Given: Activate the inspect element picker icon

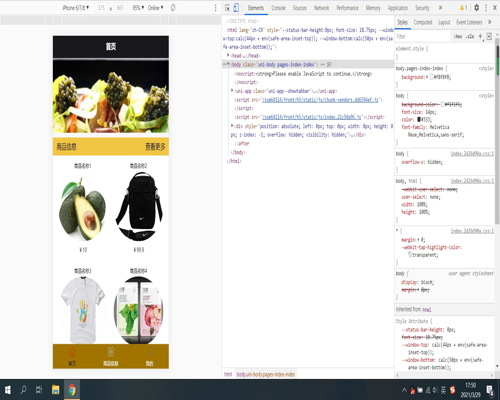Looking at the screenshot, I should click(x=227, y=8).
